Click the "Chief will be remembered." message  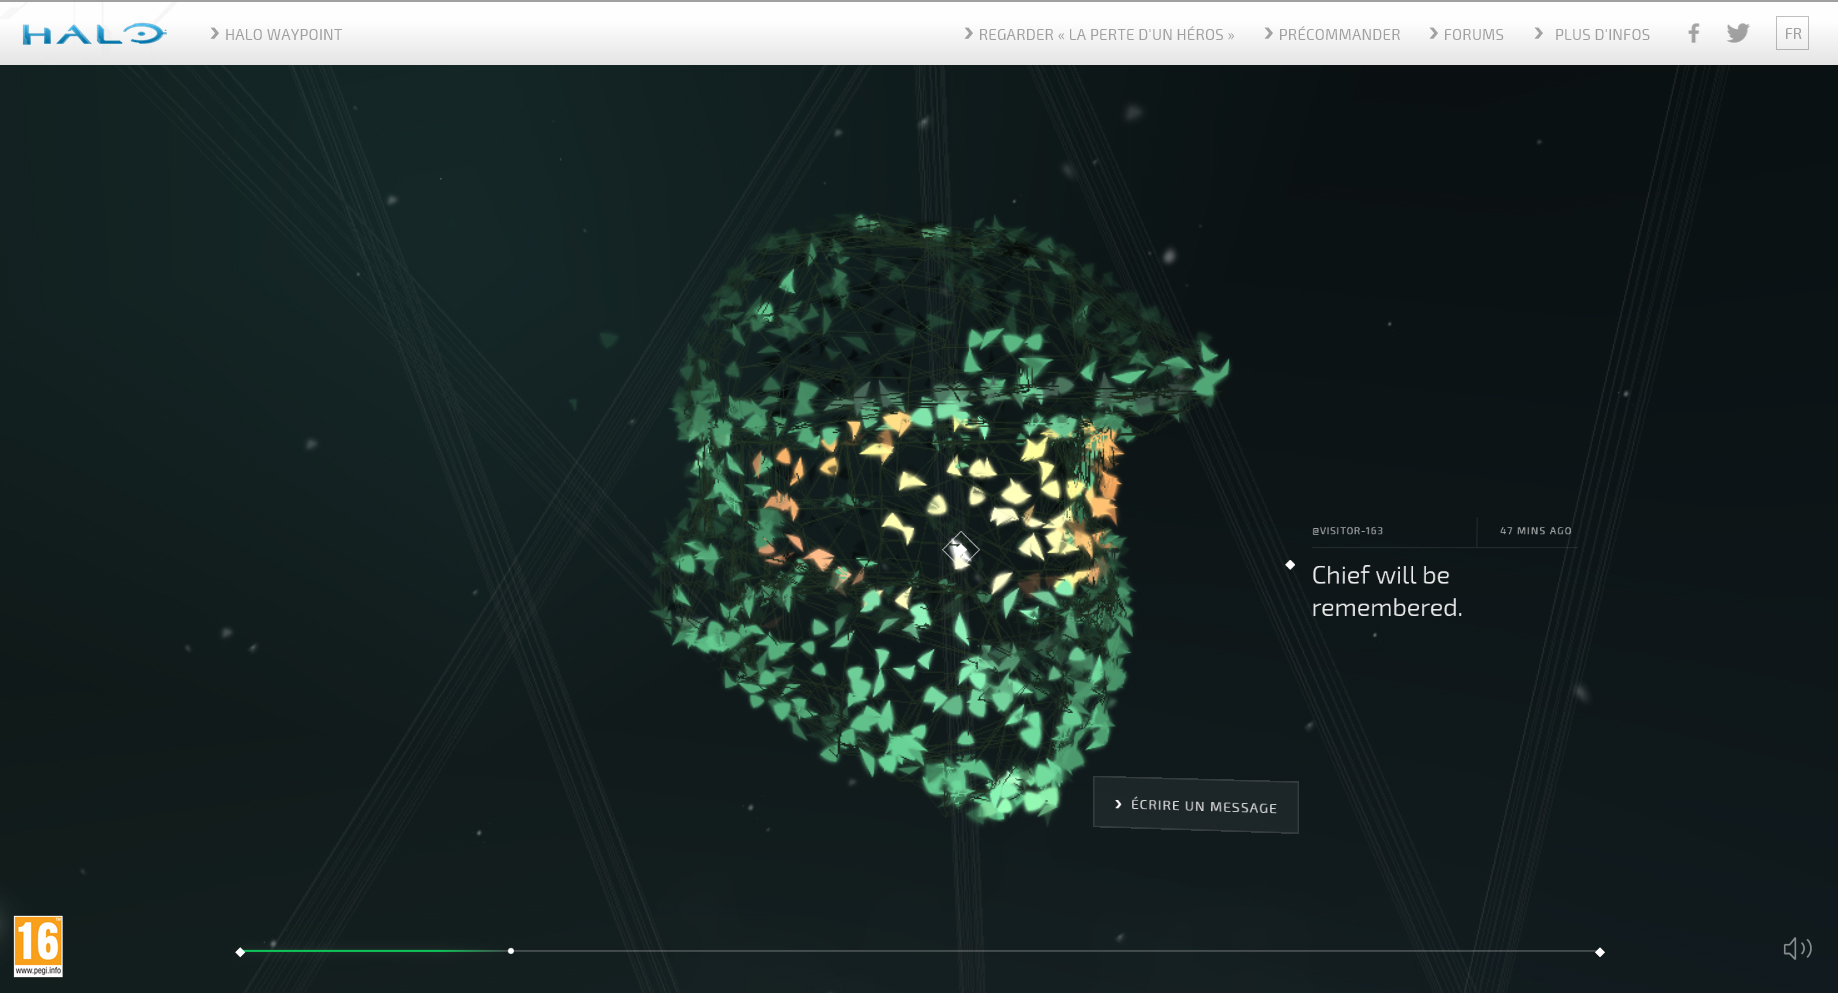coord(1386,591)
